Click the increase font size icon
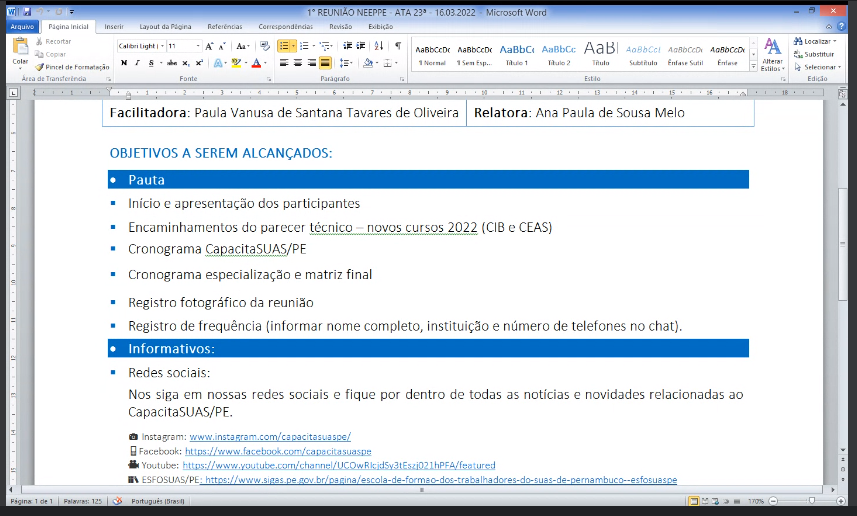Screen dimensions: 857x516 pyautogui.click(x=209, y=46)
